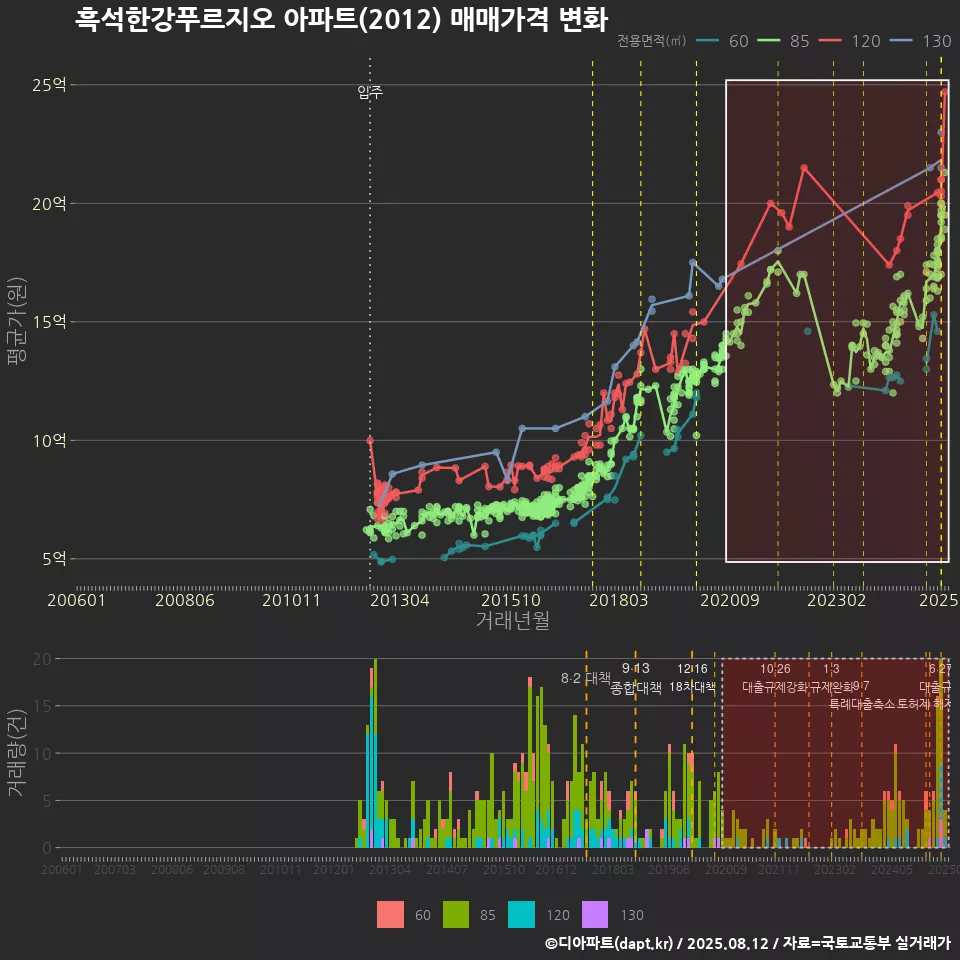Screen dimensions: 960x960
Task: Click the 20 label on the volume chart
Action: click(x=42, y=659)
